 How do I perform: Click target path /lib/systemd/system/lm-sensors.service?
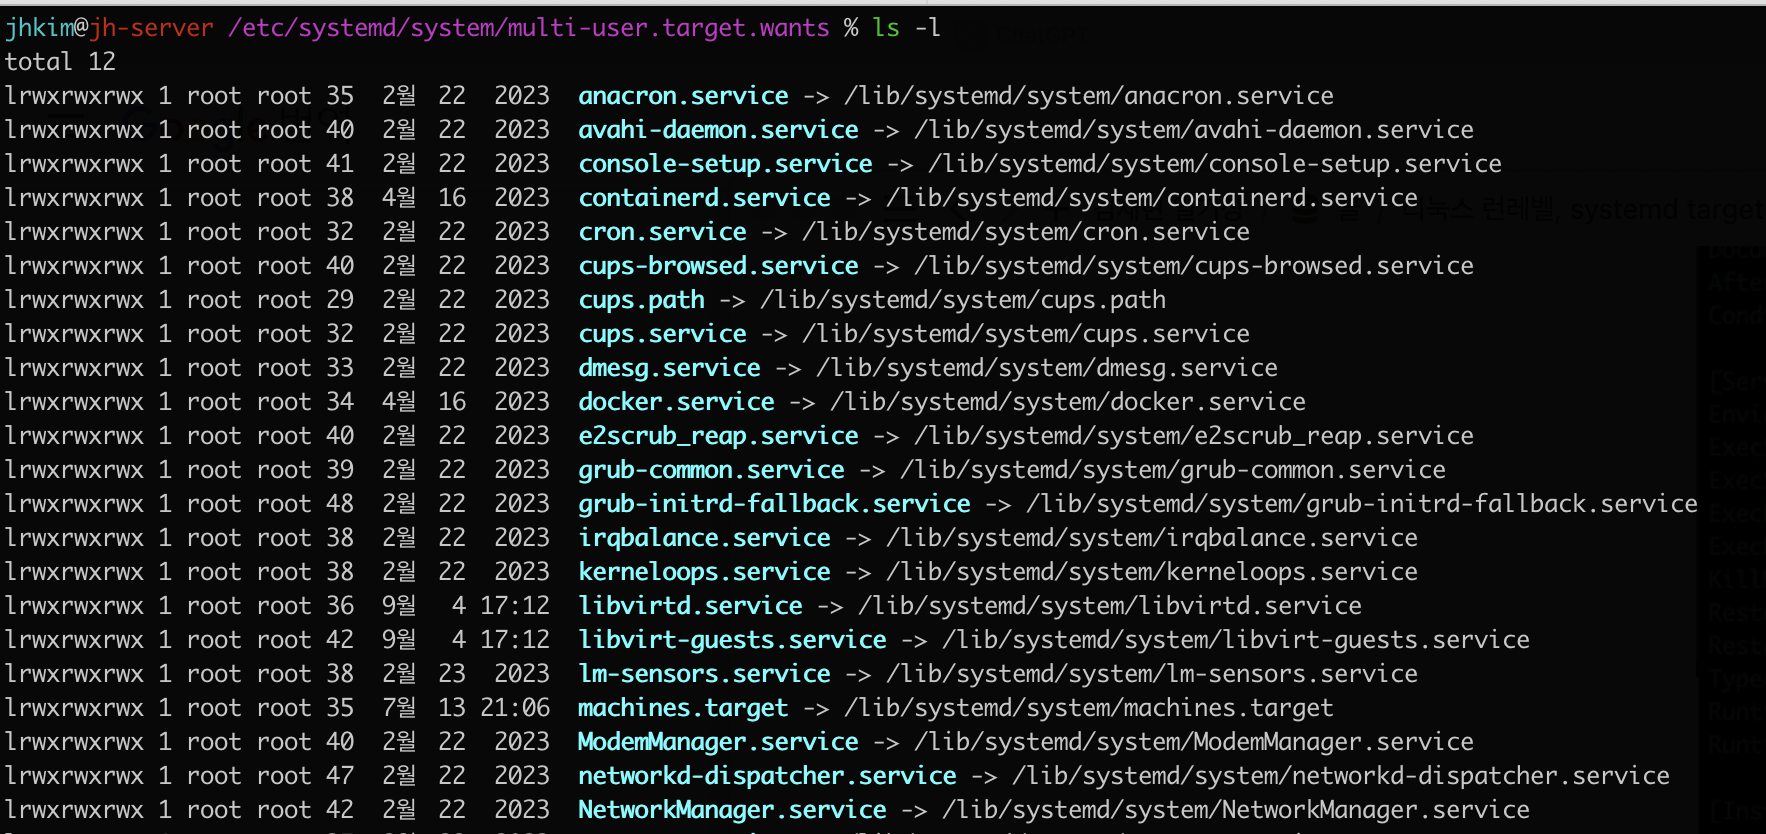click(x=1152, y=674)
